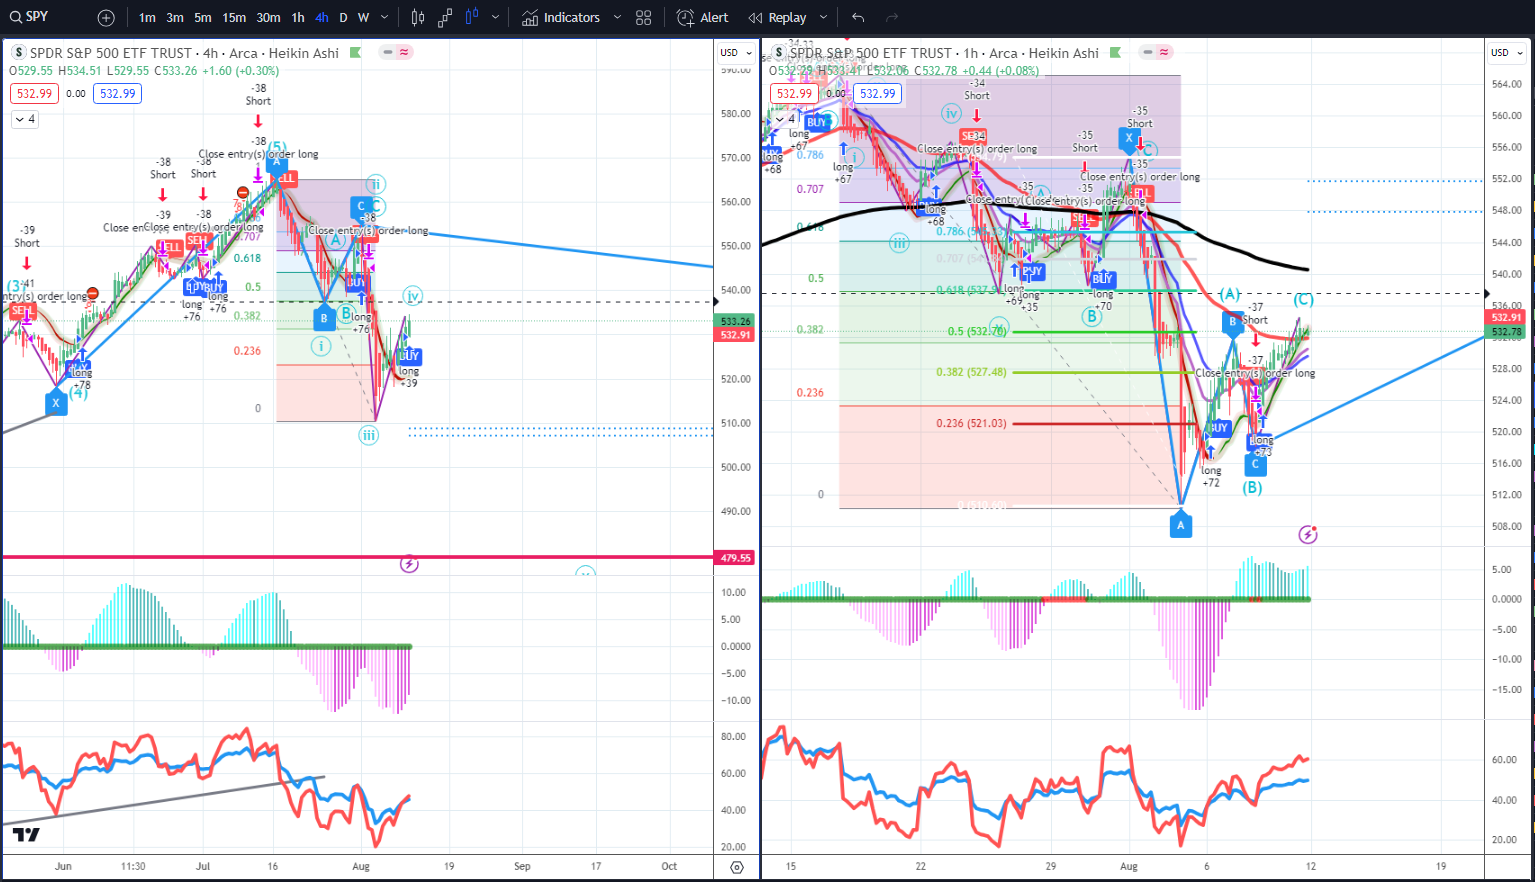1535x882 pixels.
Task: Select the step-line chart style icon
Action: pos(445,18)
